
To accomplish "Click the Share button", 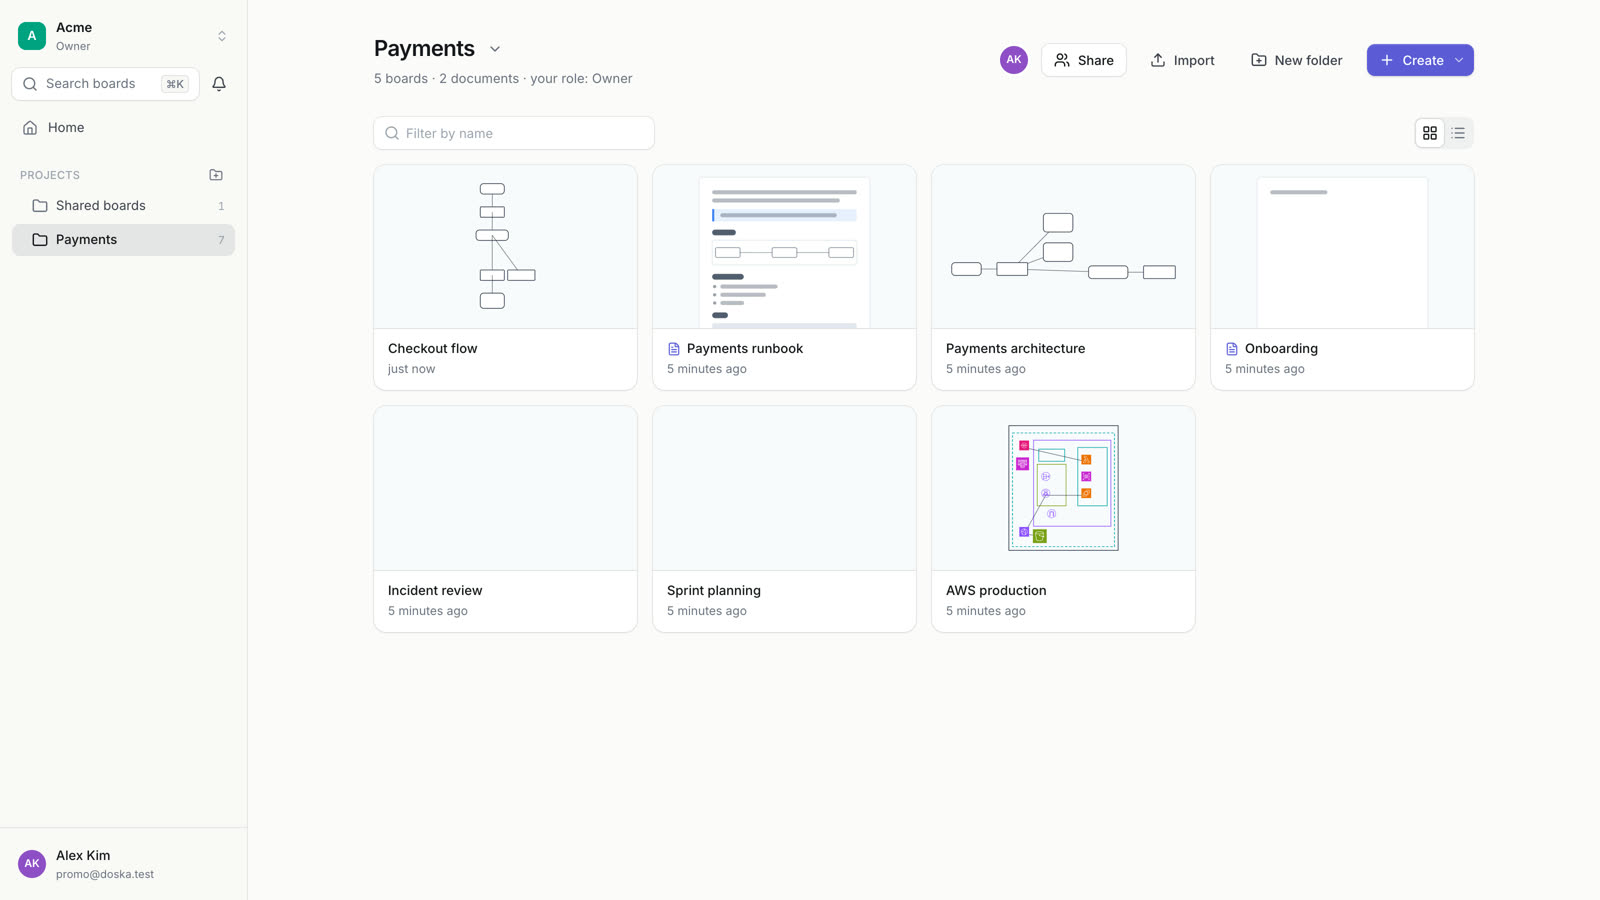I will [1084, 60].
